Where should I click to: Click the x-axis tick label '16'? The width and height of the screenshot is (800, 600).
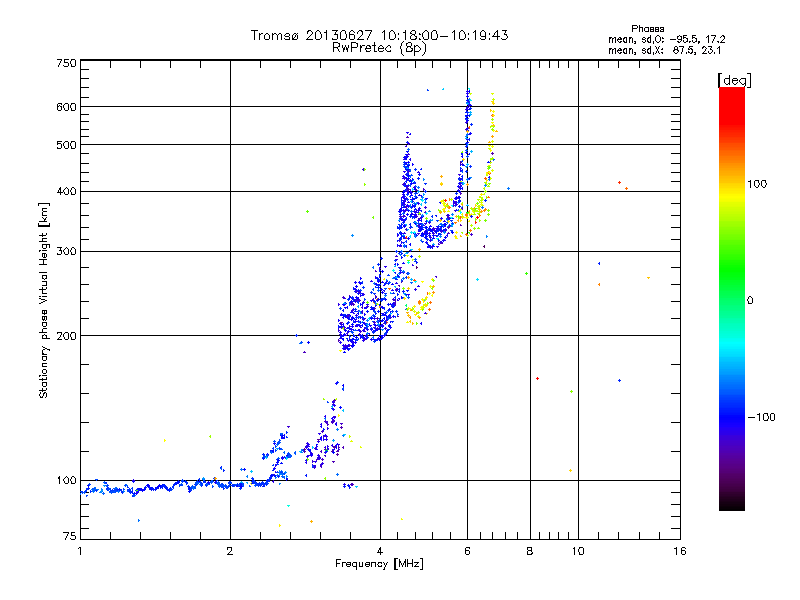(680, 551)
